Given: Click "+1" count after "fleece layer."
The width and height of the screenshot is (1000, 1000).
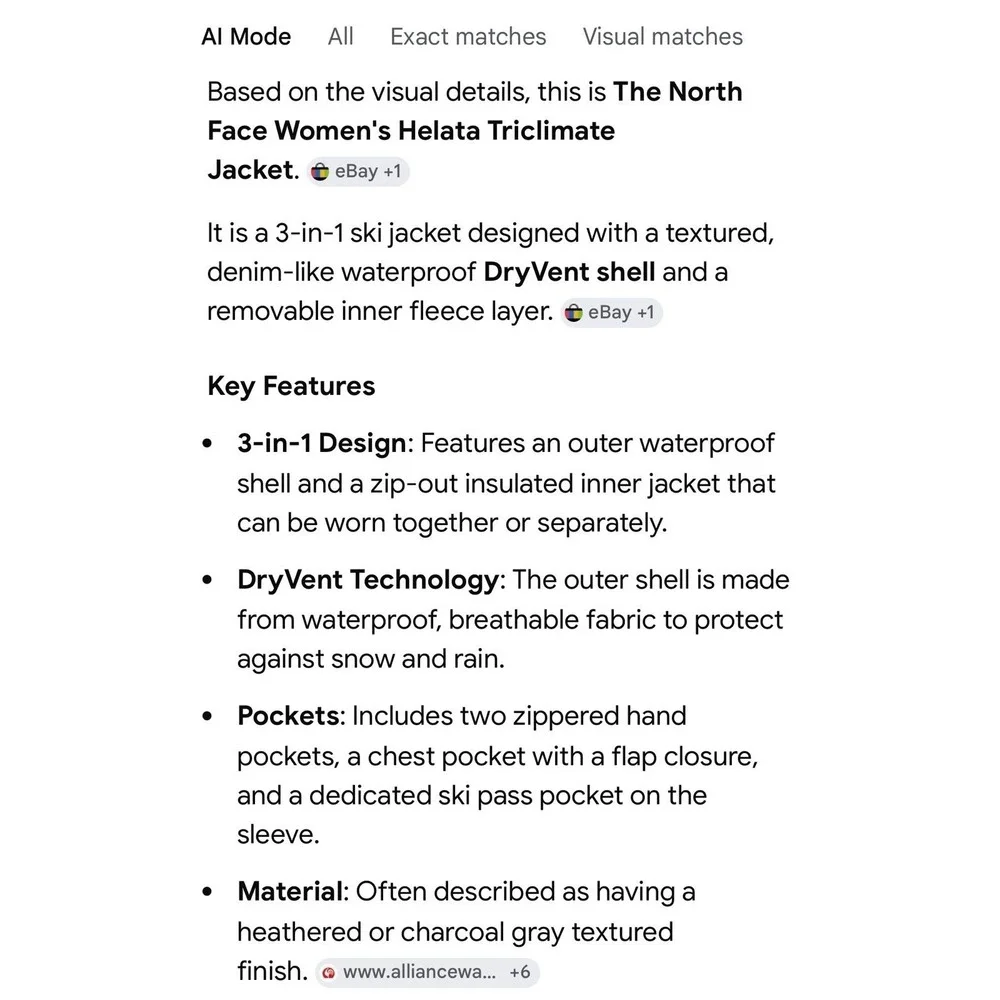Looking at the screenshot, I should [x=644, y=313].
